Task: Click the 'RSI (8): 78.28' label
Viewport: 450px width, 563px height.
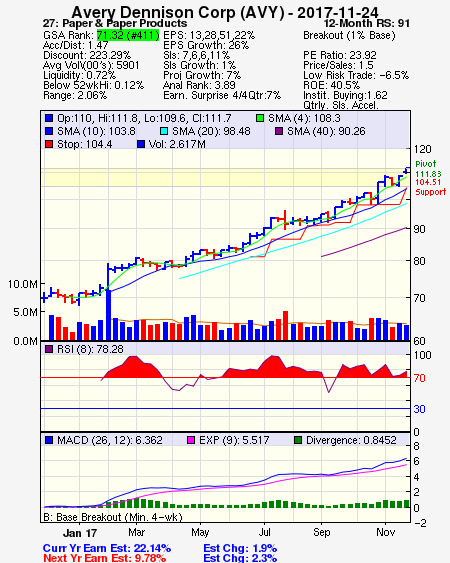Action: click(90, 349)
